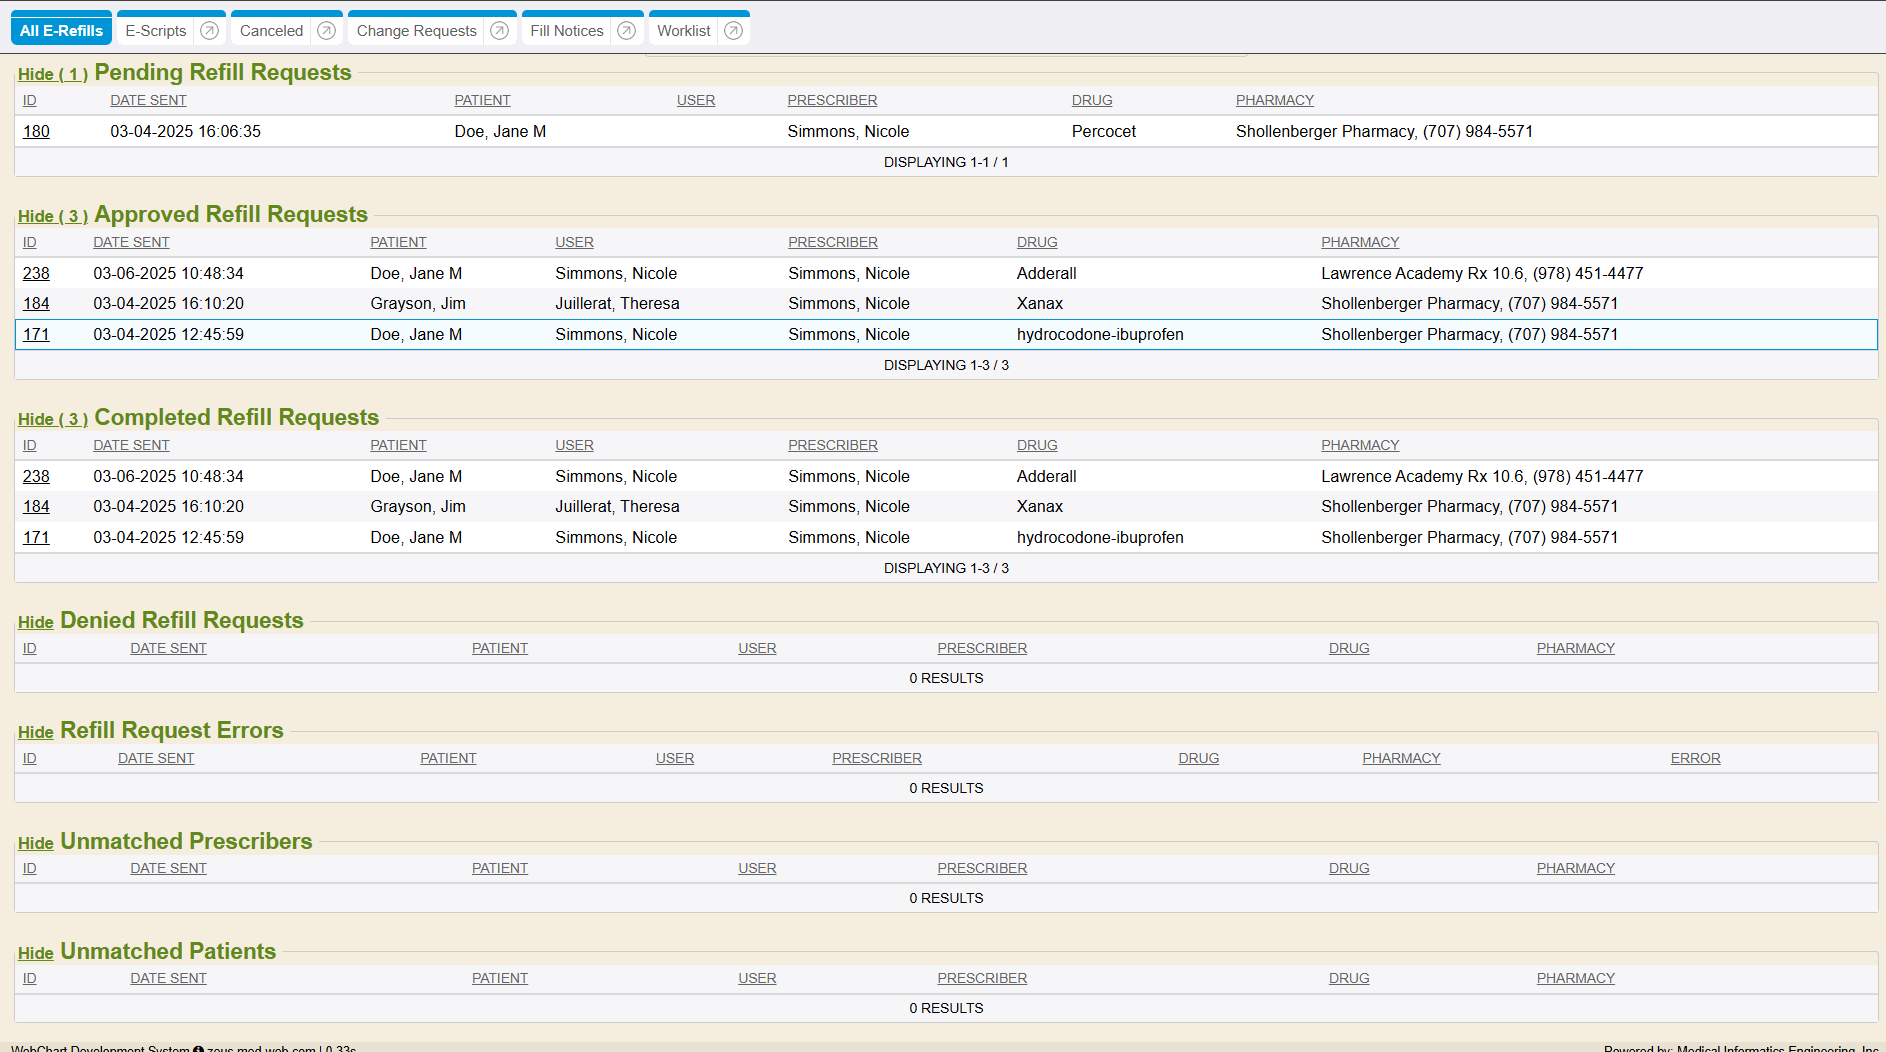Select the Fill Notices tab
This screenshot has height=1052, width=1886.
(x=566, y=31)
